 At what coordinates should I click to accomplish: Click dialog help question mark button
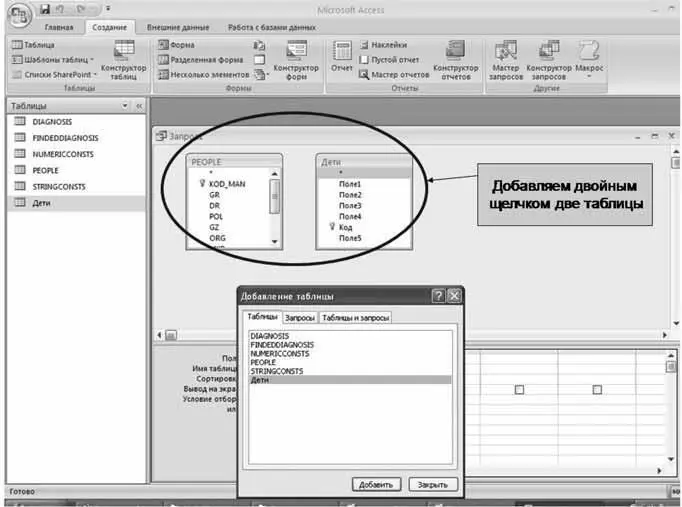(438, 296)
